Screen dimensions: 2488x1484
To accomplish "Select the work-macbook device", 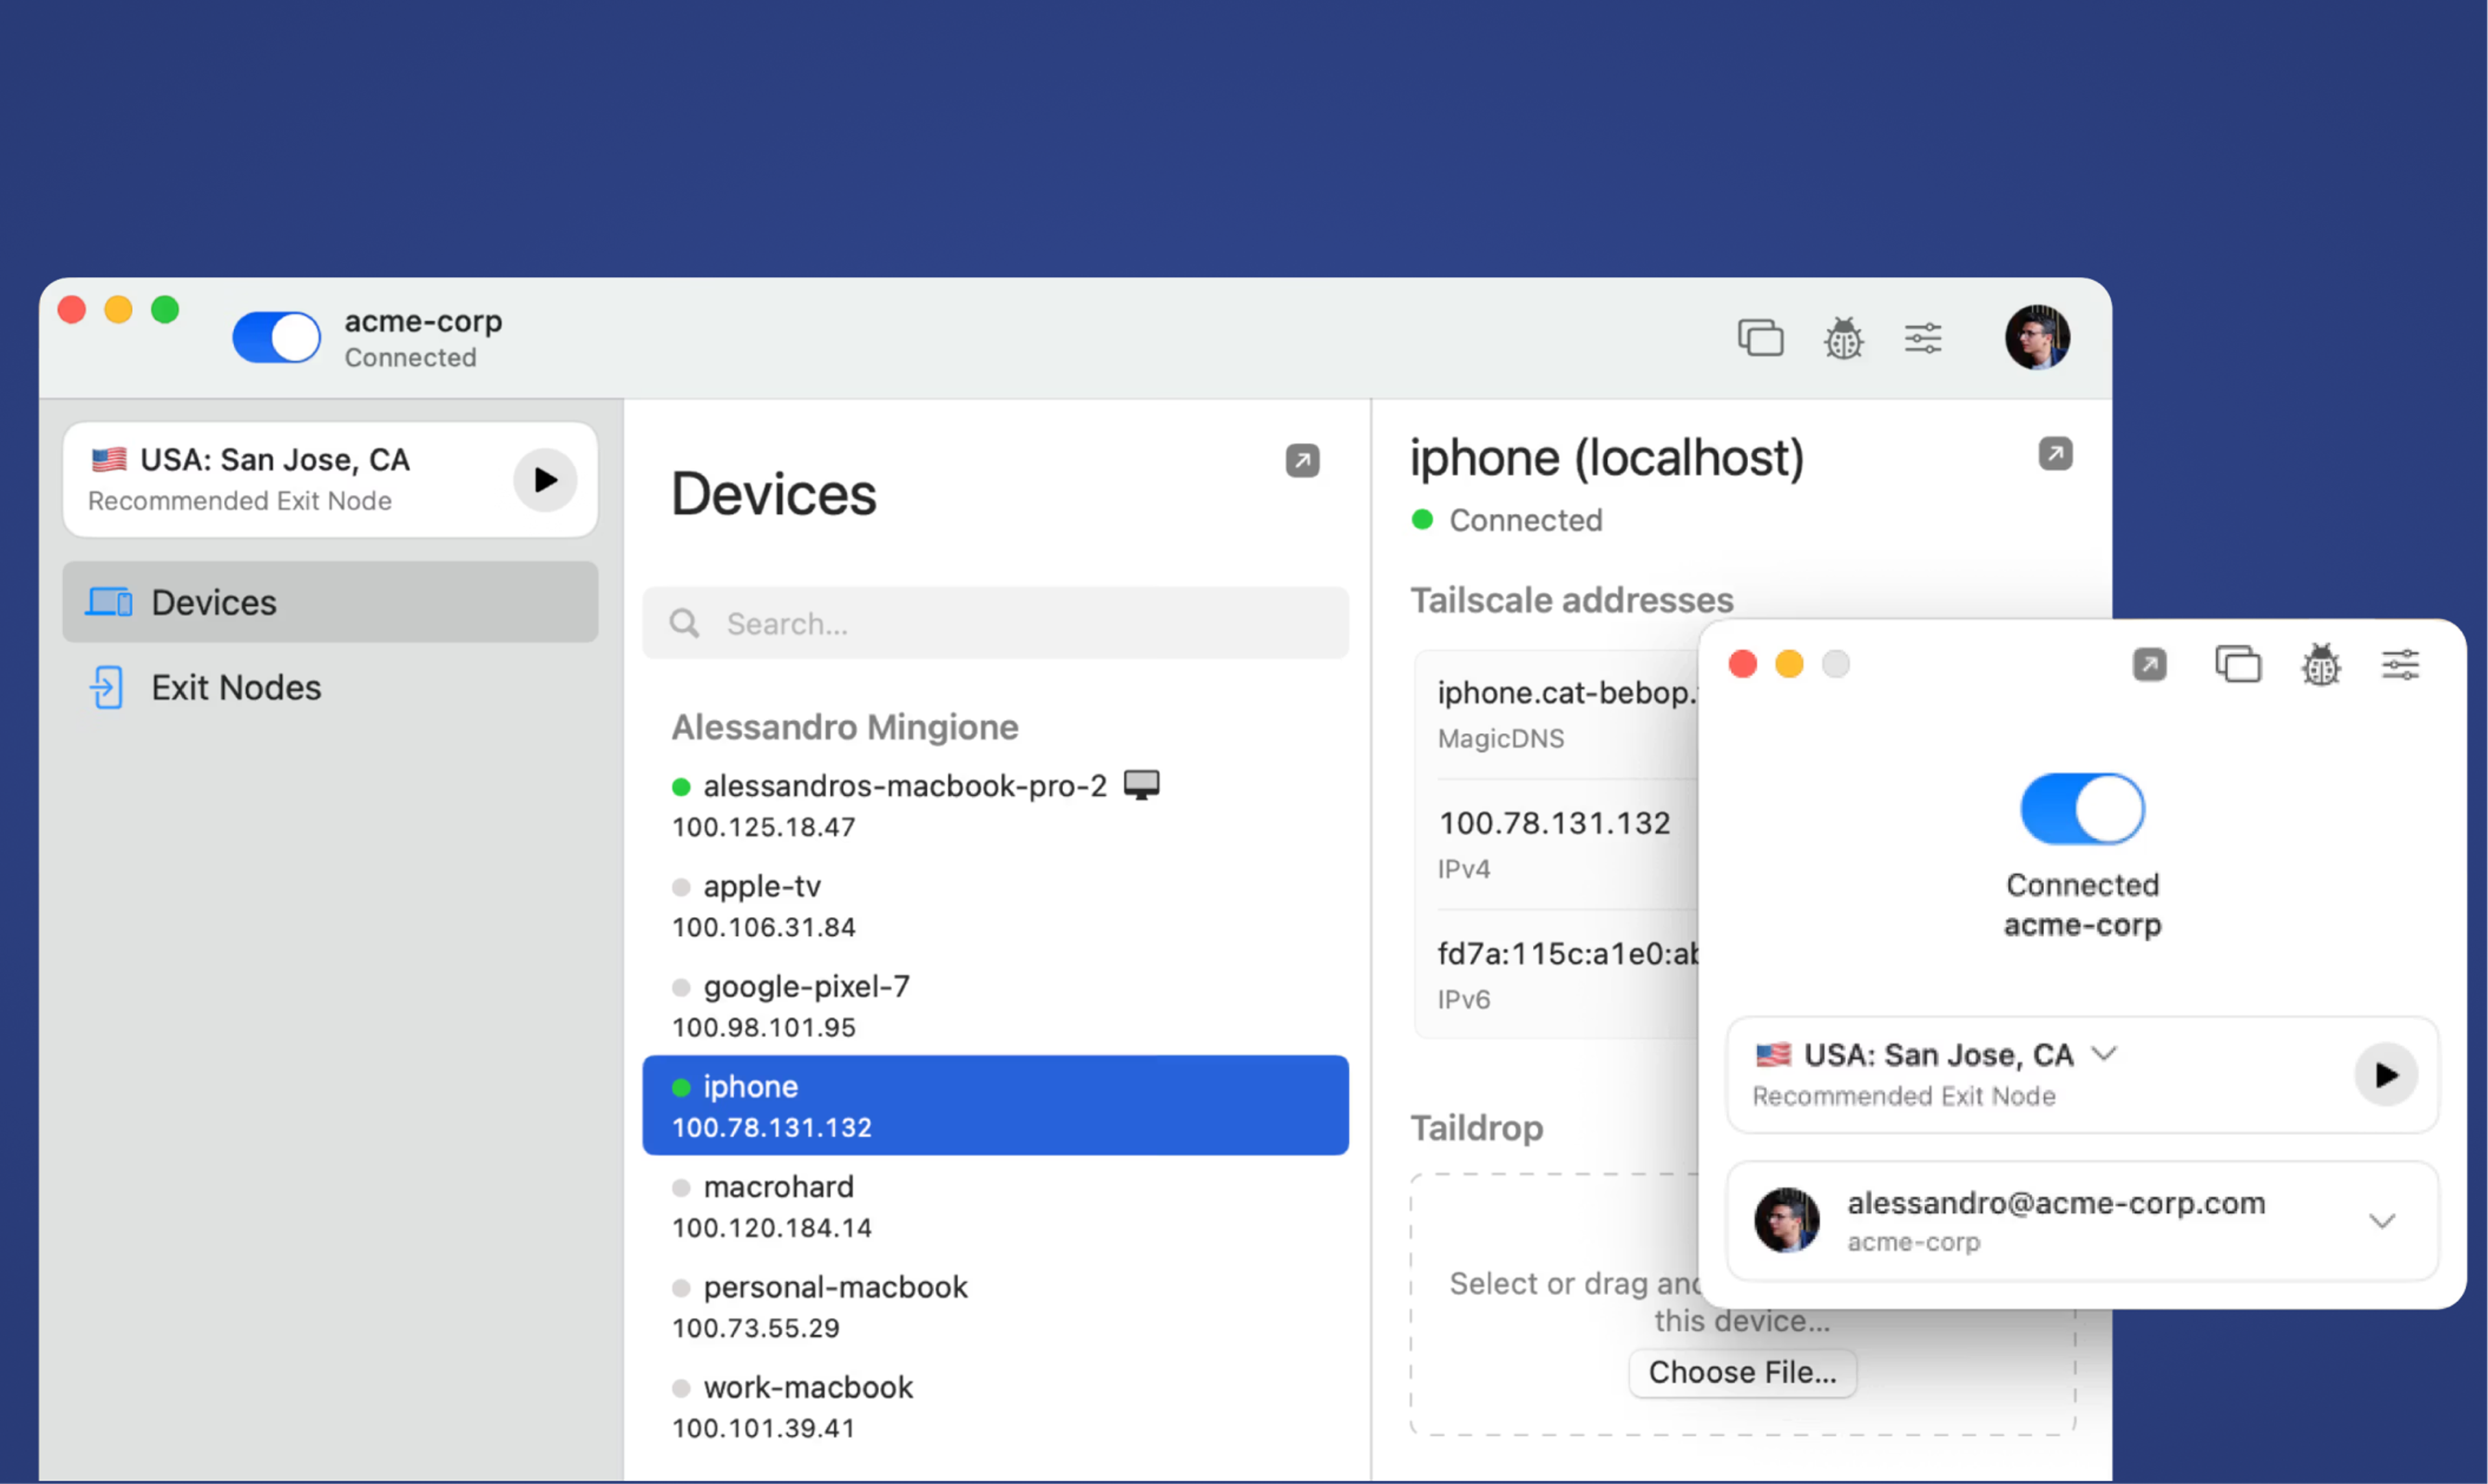I will point(995,1406).
